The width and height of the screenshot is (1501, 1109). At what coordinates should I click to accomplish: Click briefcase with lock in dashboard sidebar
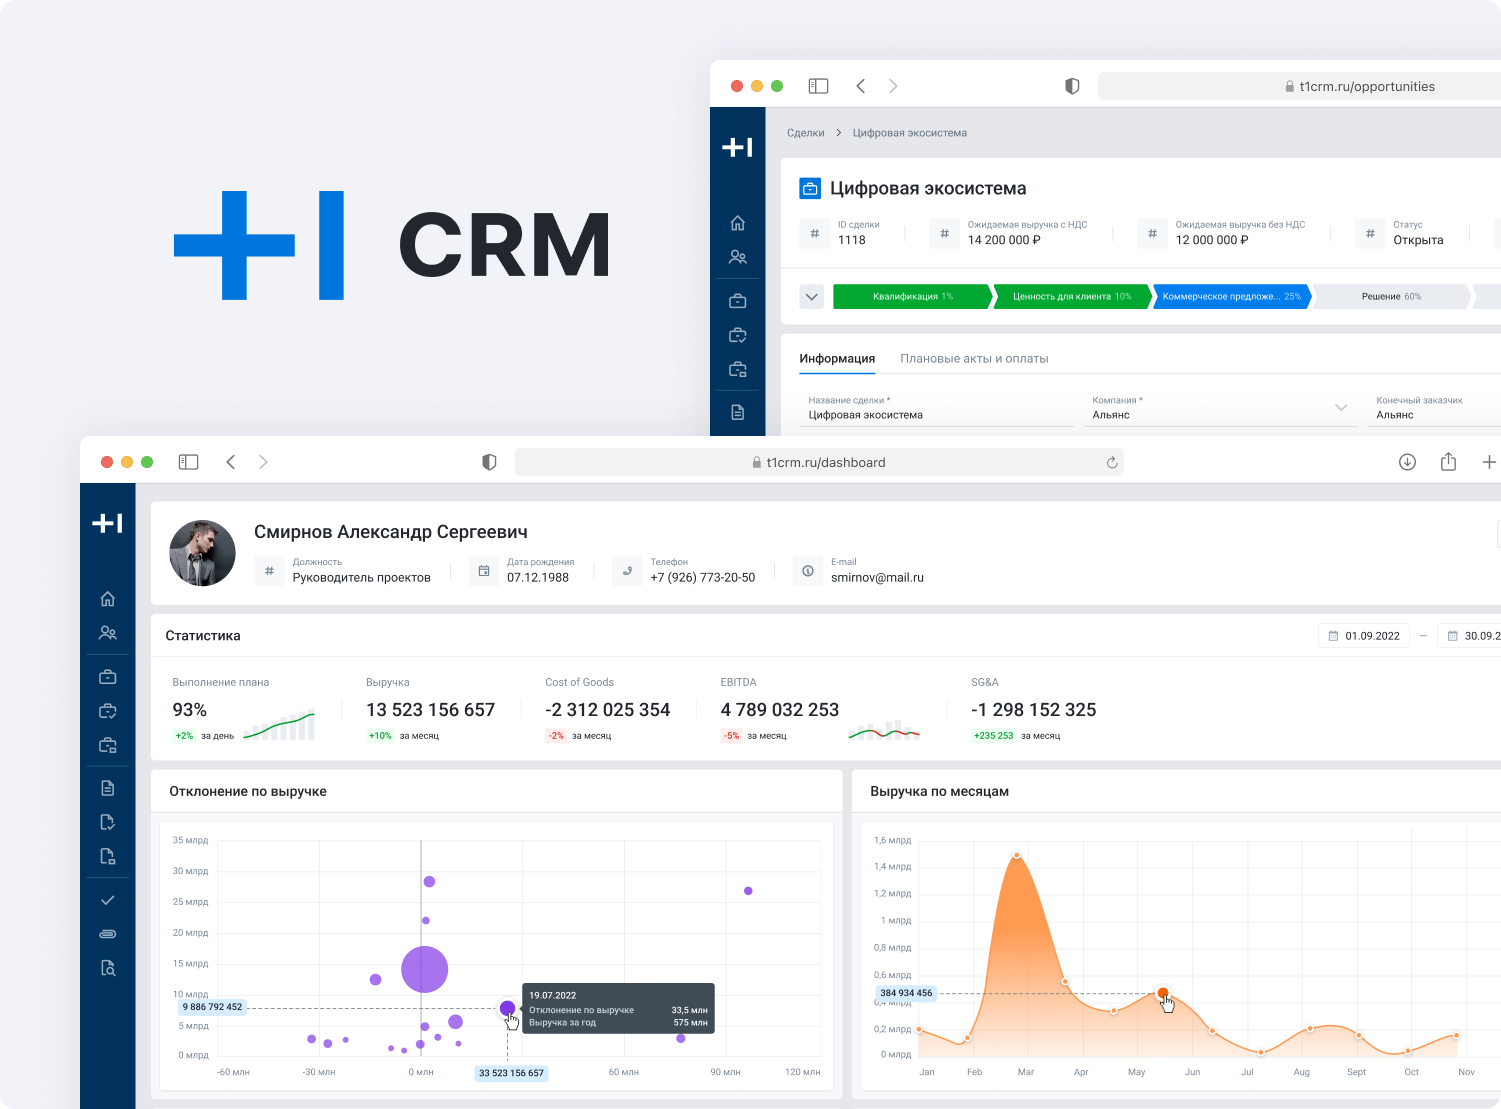coord(108,745)
